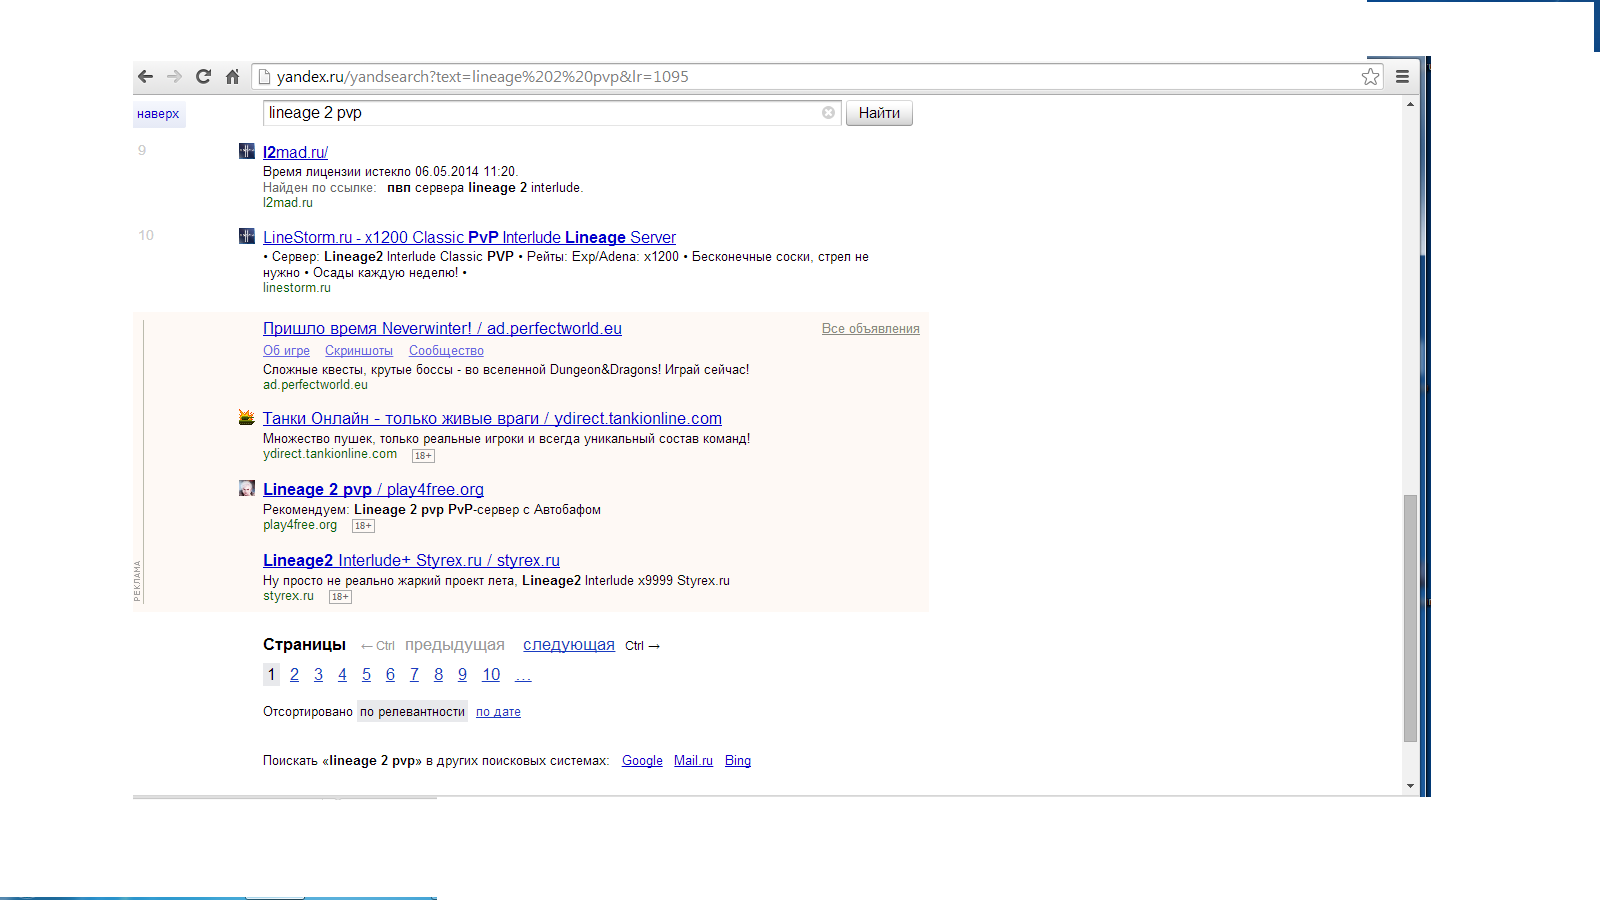The image size is (1600, 900).
Task: Bookmark this page with the star icon
Action: click(1371, 77)
